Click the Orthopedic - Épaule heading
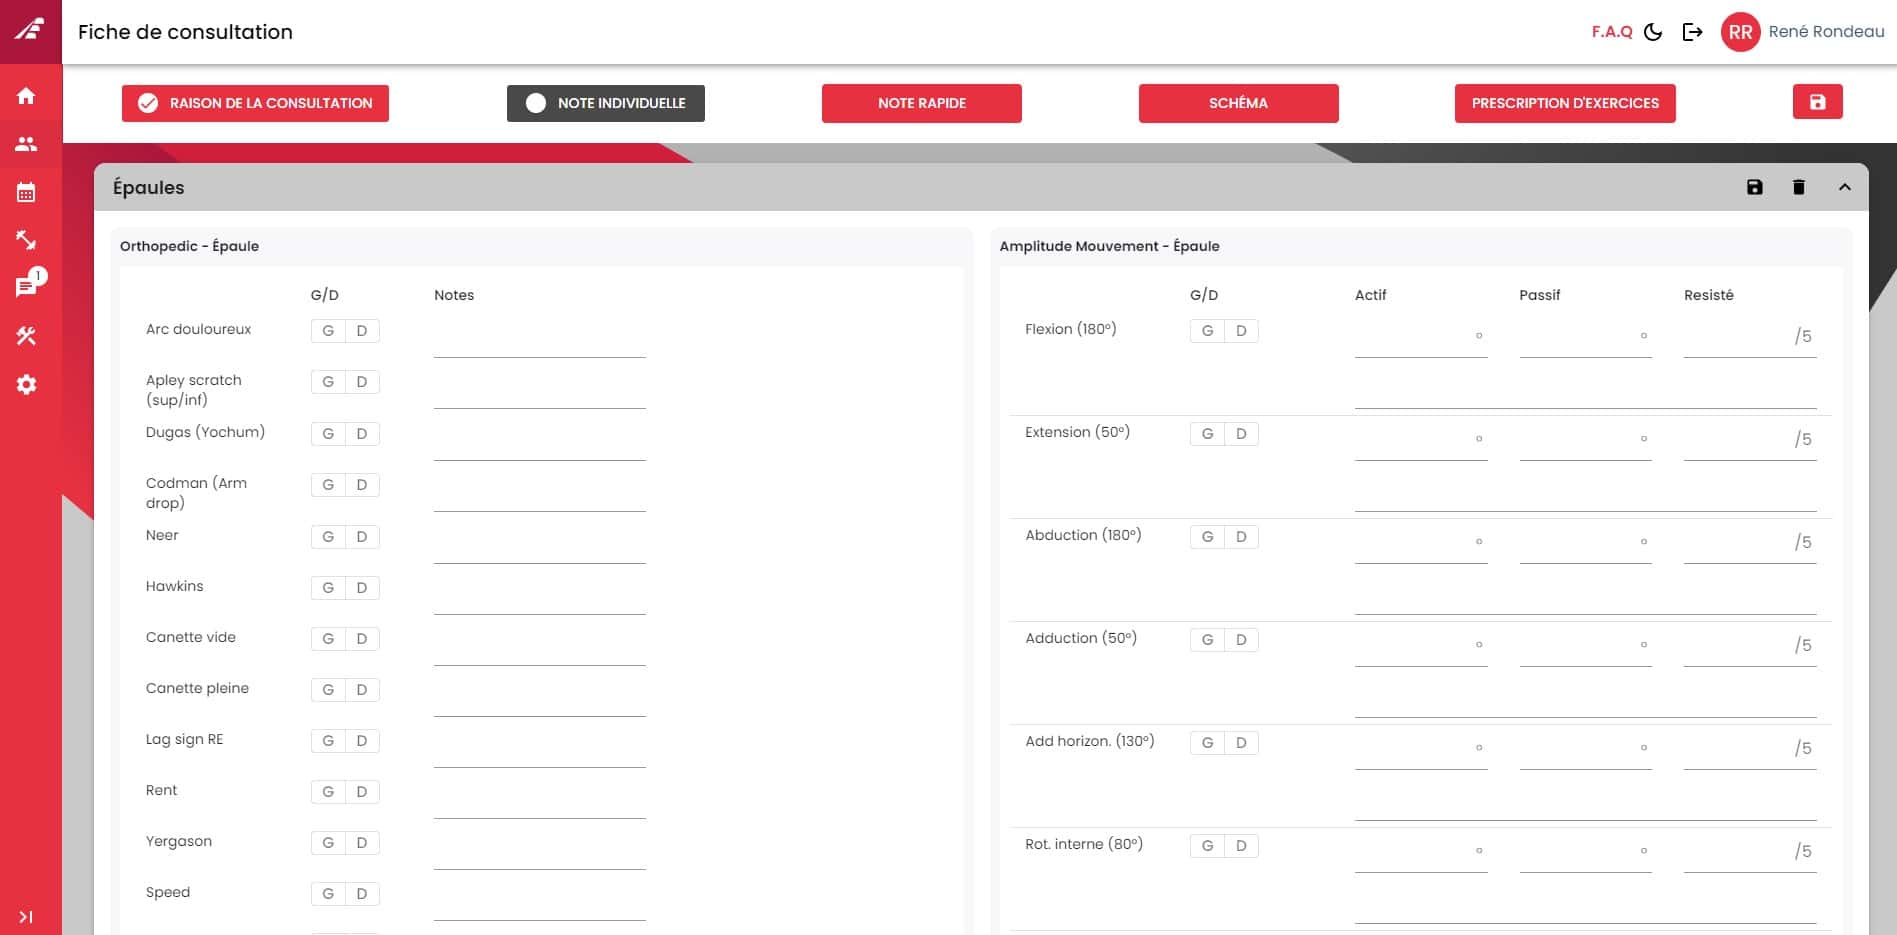 [189, 246]
